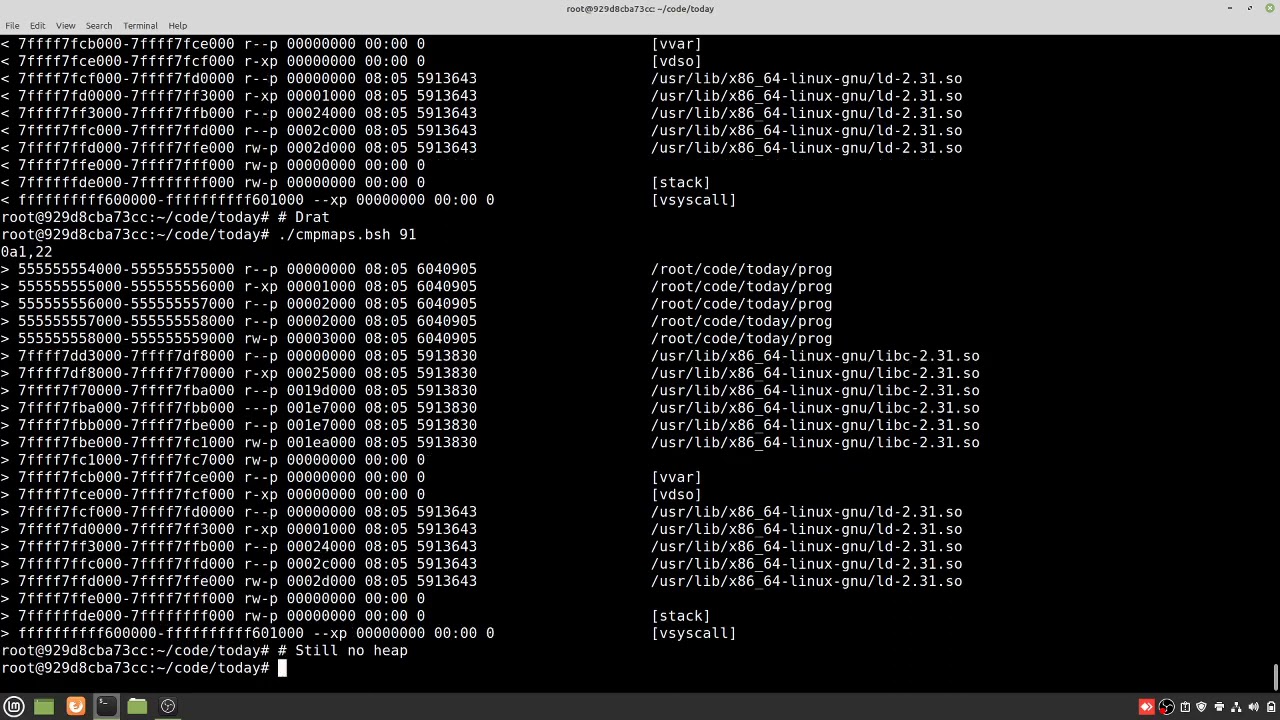Click the ld-2.31.so path on '> 7ffff7fcf000' row
The image size is (1280, 720).
(x=807, y=512)
